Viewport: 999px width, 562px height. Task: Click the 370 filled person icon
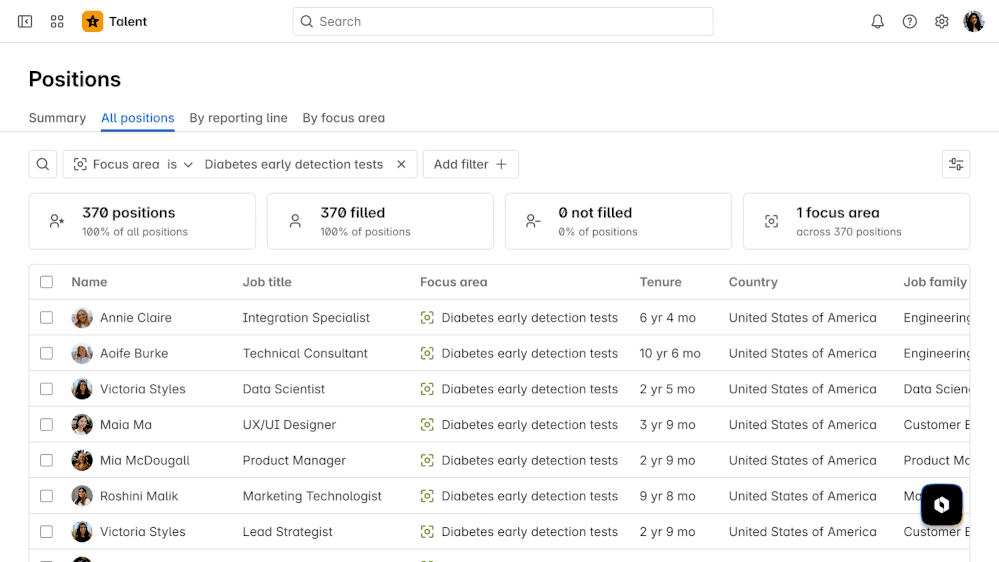click(x=295, y=221)
